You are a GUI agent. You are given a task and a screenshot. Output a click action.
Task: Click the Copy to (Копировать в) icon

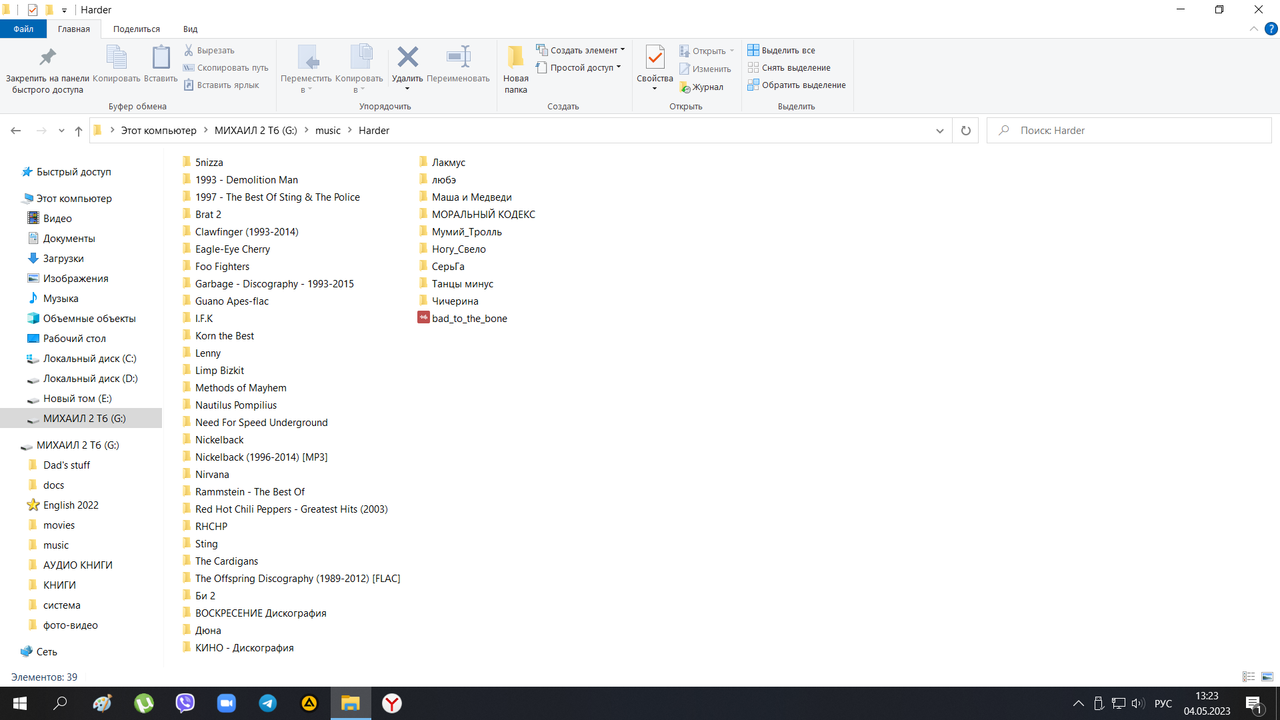(x=359, y=57)
